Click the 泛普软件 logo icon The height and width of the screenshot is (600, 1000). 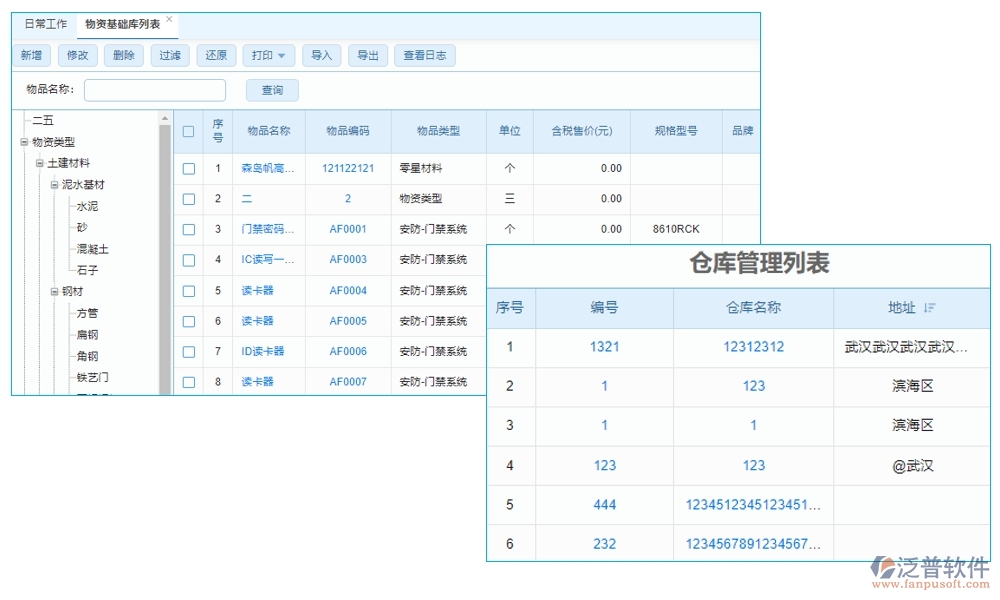[880, 567]
